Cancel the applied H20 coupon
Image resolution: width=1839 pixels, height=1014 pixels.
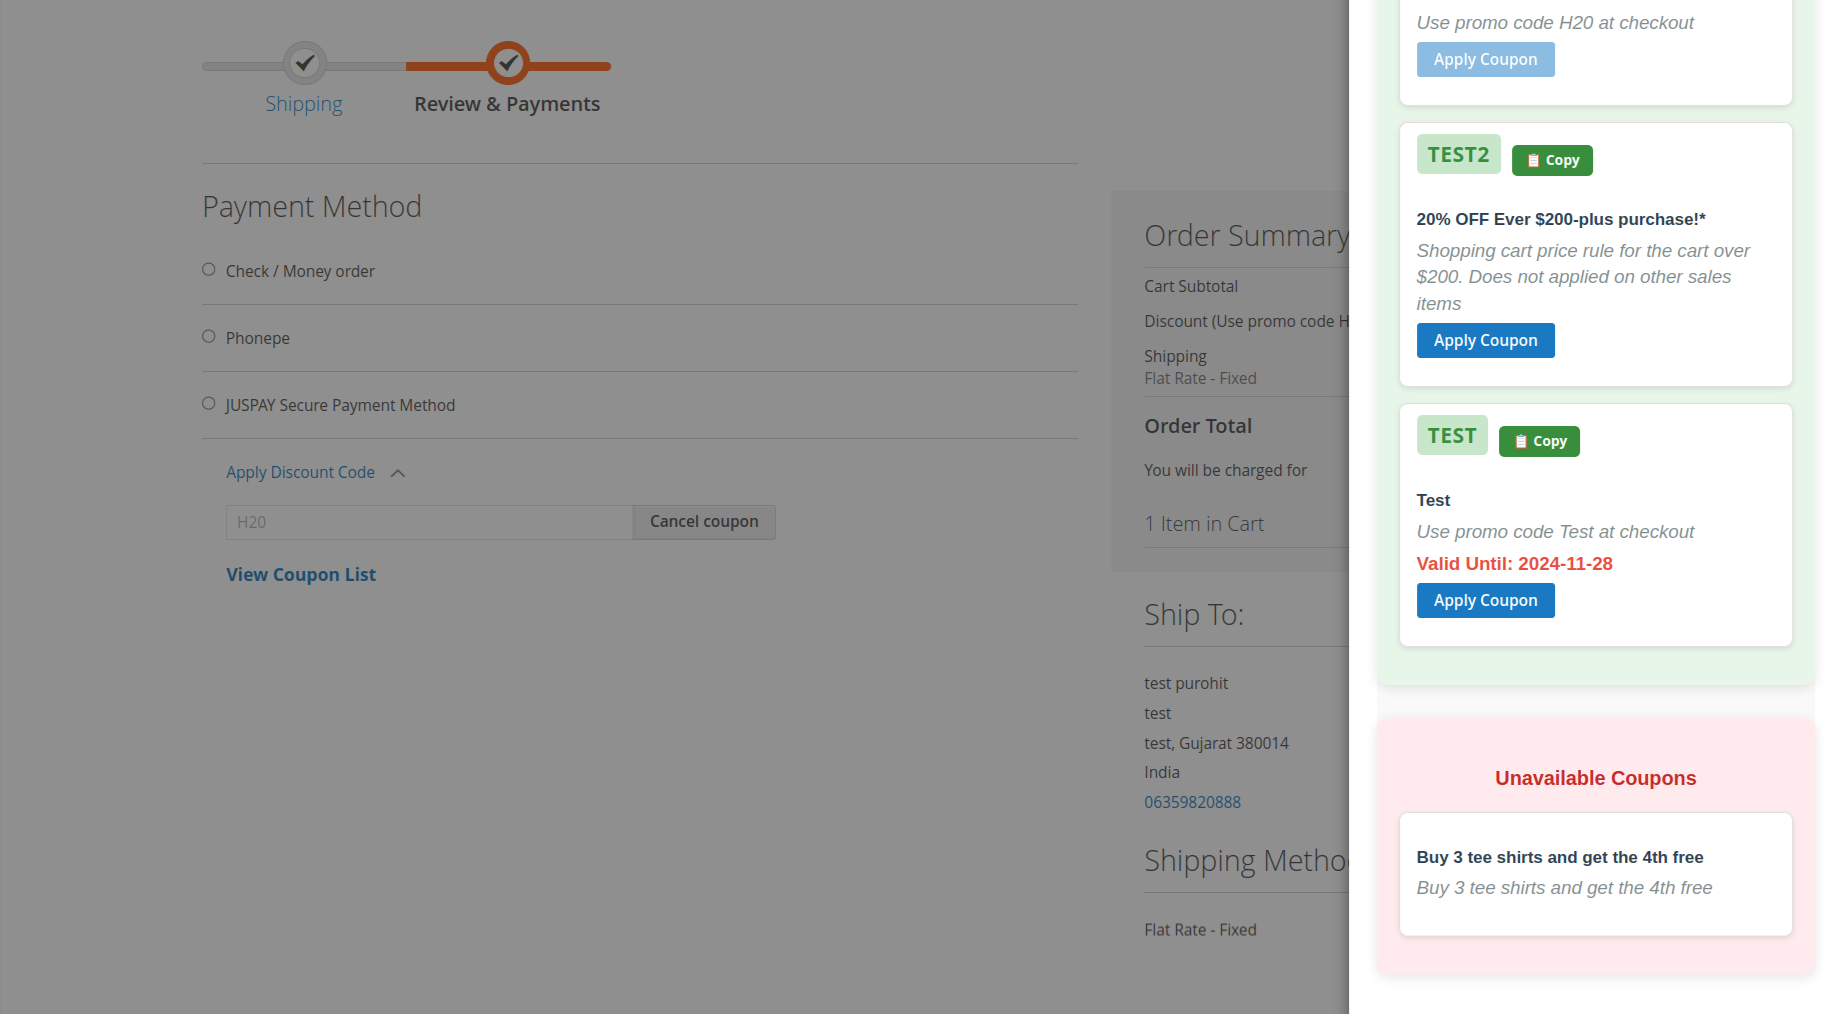(703, 521)
